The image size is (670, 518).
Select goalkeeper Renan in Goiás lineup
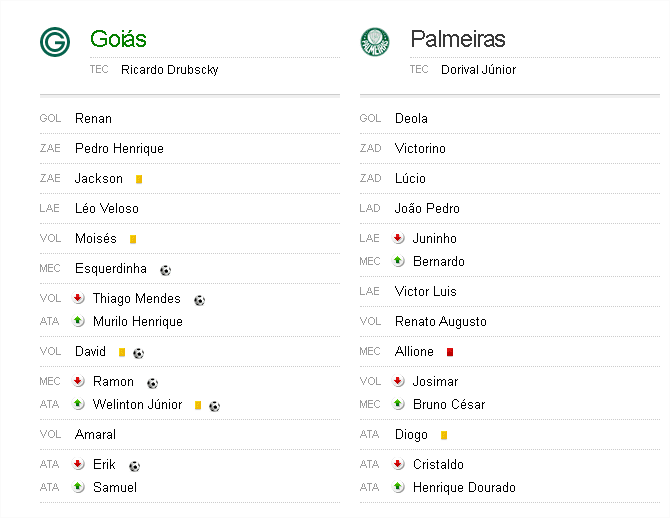coord(93,118)
